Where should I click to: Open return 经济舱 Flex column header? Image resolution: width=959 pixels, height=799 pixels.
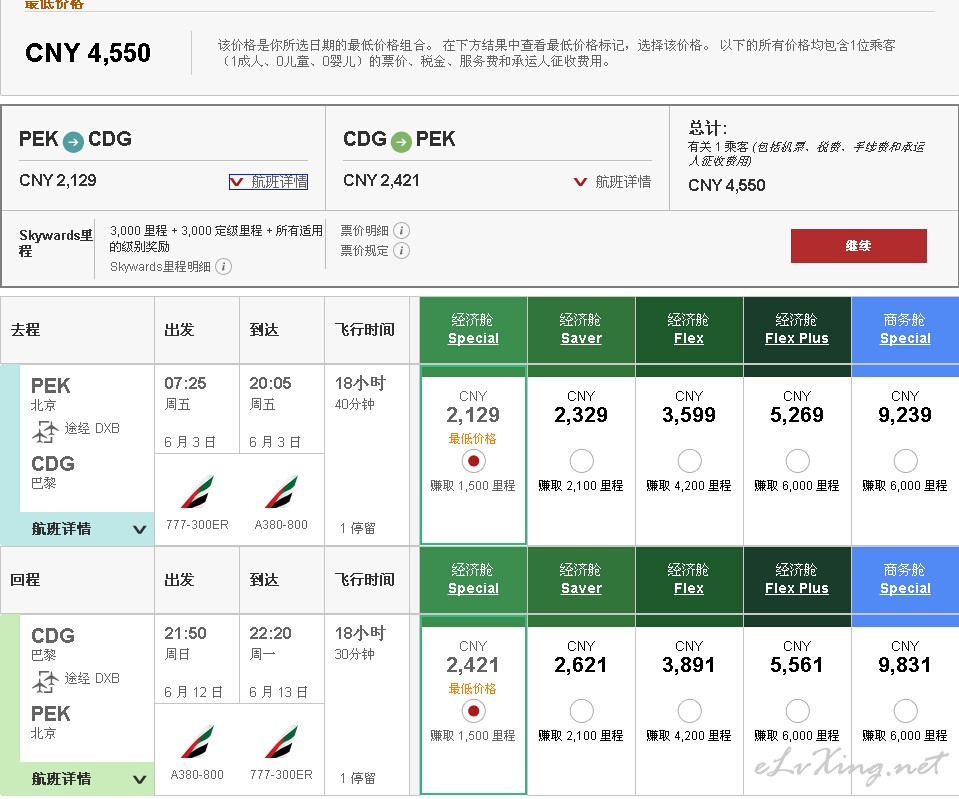point(689,579)
